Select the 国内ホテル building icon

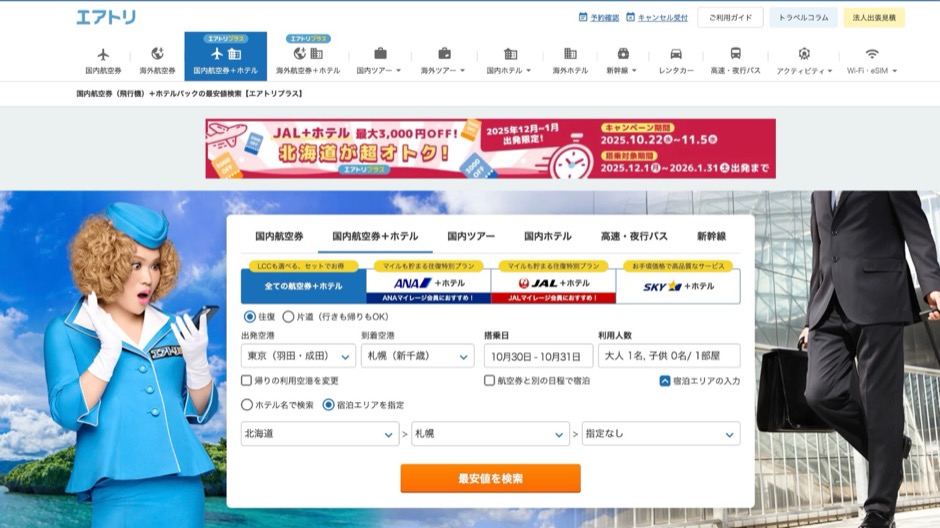click(510, 54)
